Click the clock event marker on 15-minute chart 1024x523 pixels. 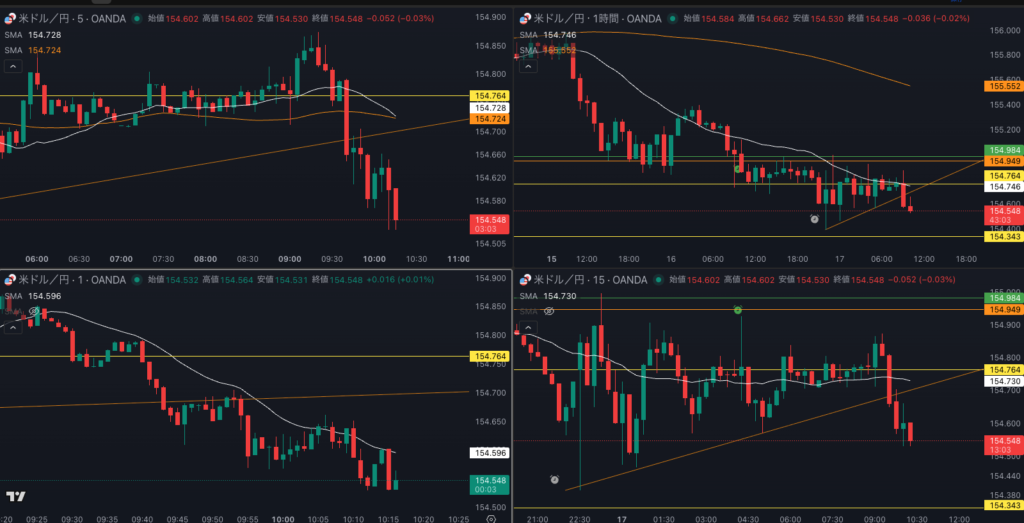click(554, 480)
